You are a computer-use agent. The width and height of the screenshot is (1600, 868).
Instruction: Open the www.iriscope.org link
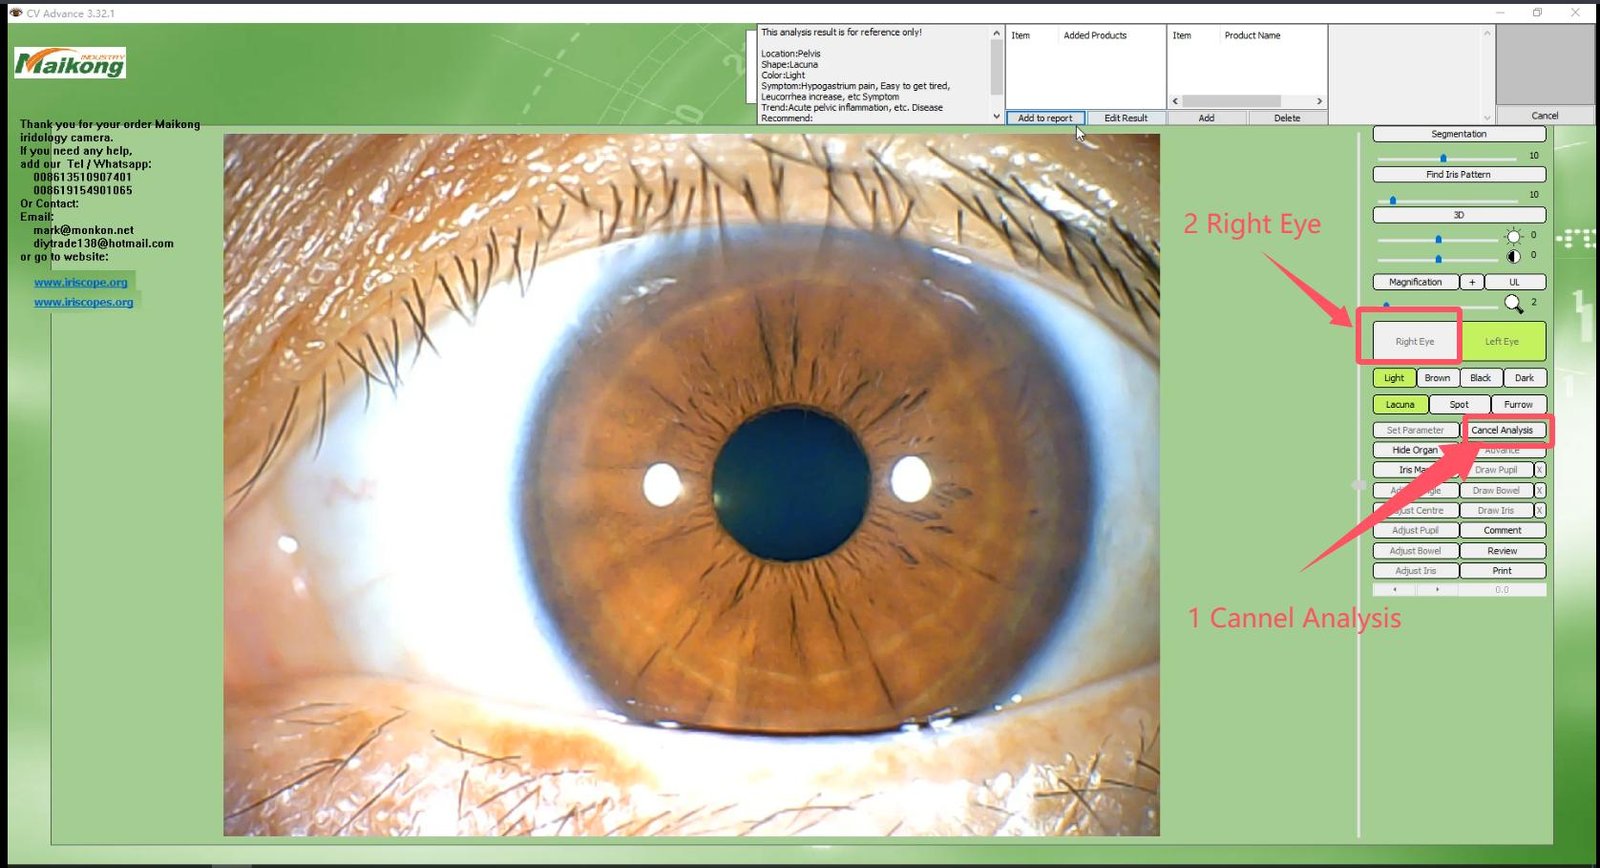pos(81,282)
